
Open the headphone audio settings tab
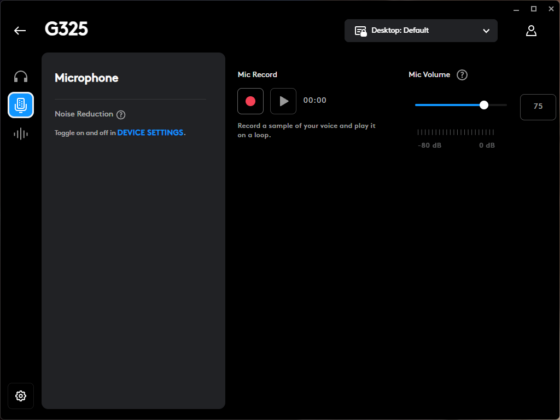click(21, 77)
